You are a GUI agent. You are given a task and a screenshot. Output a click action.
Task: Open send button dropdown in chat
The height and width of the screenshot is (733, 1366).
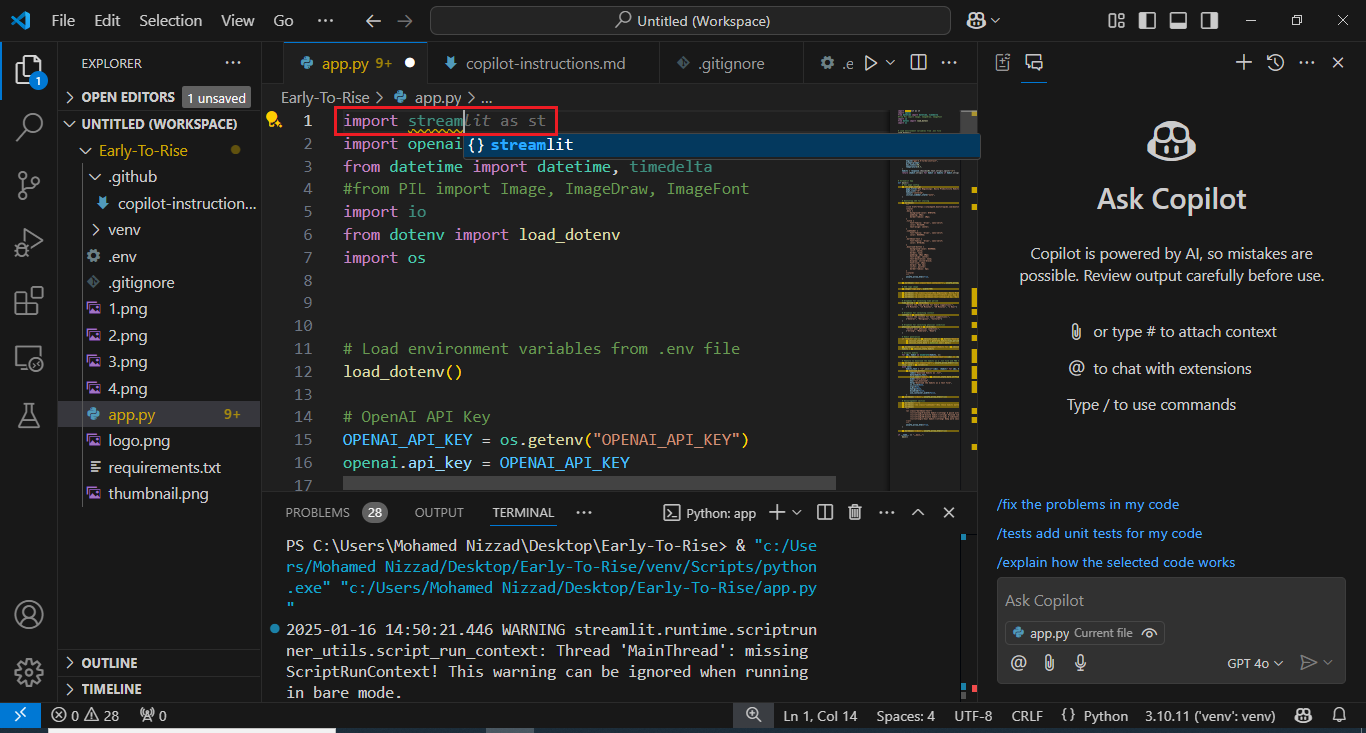1328,662
